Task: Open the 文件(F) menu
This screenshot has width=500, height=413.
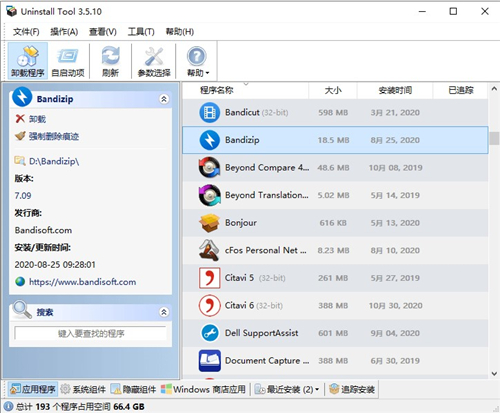Action: 26,32
